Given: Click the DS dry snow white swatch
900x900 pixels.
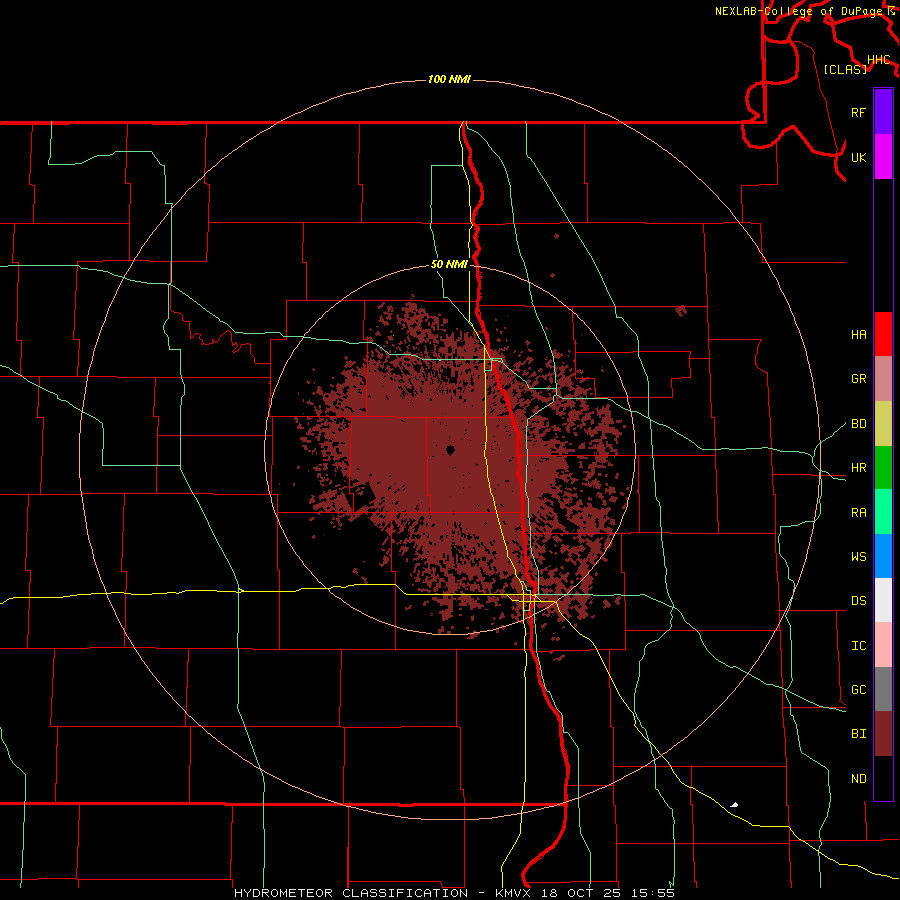Looking at the screenshot, I should click(883, 600).
